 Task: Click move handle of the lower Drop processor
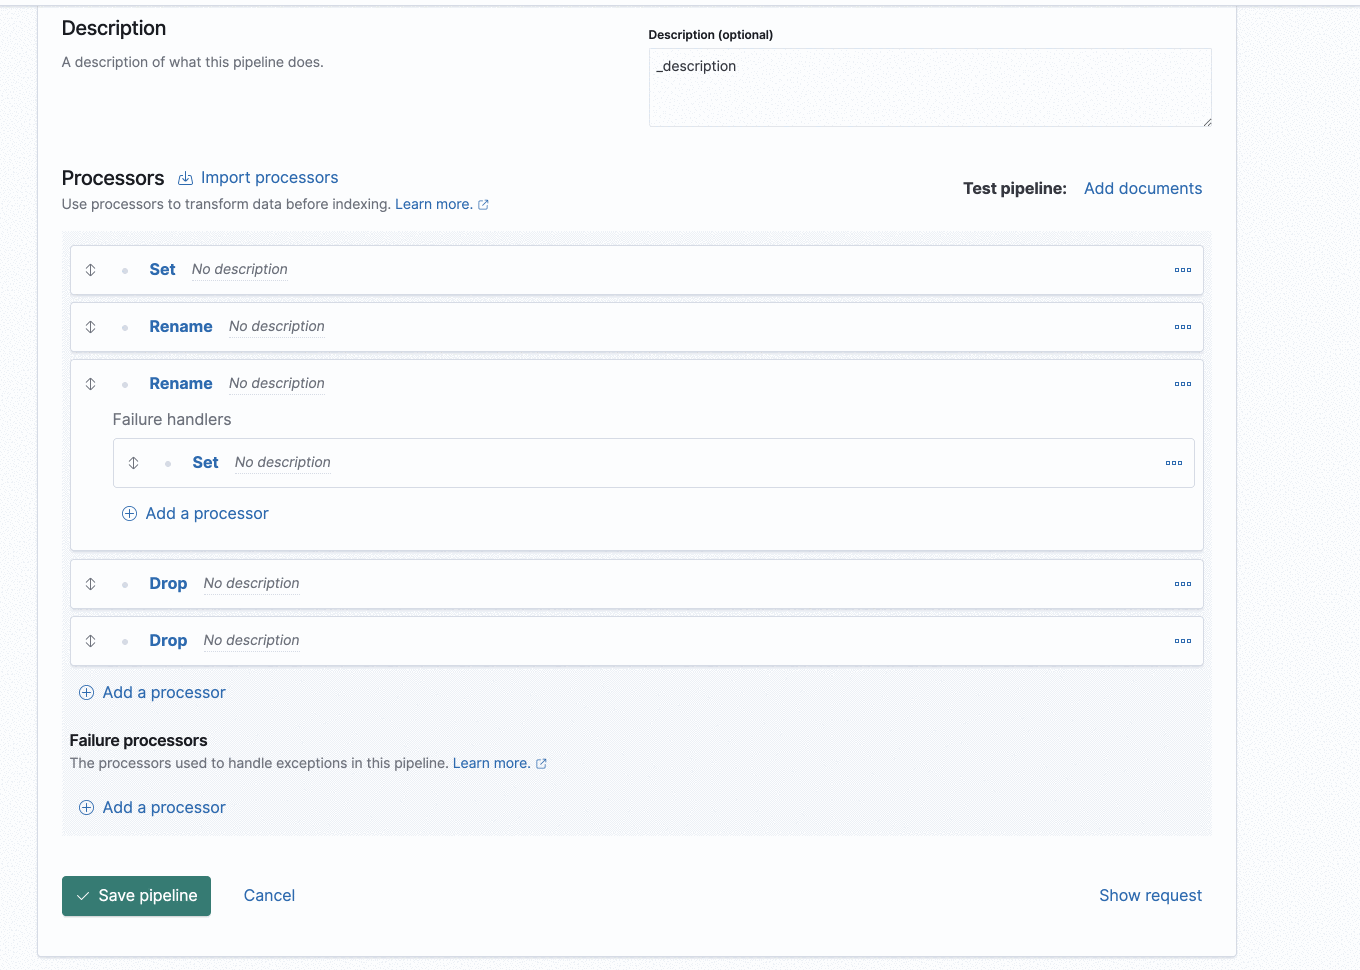(x=91, y=641)
